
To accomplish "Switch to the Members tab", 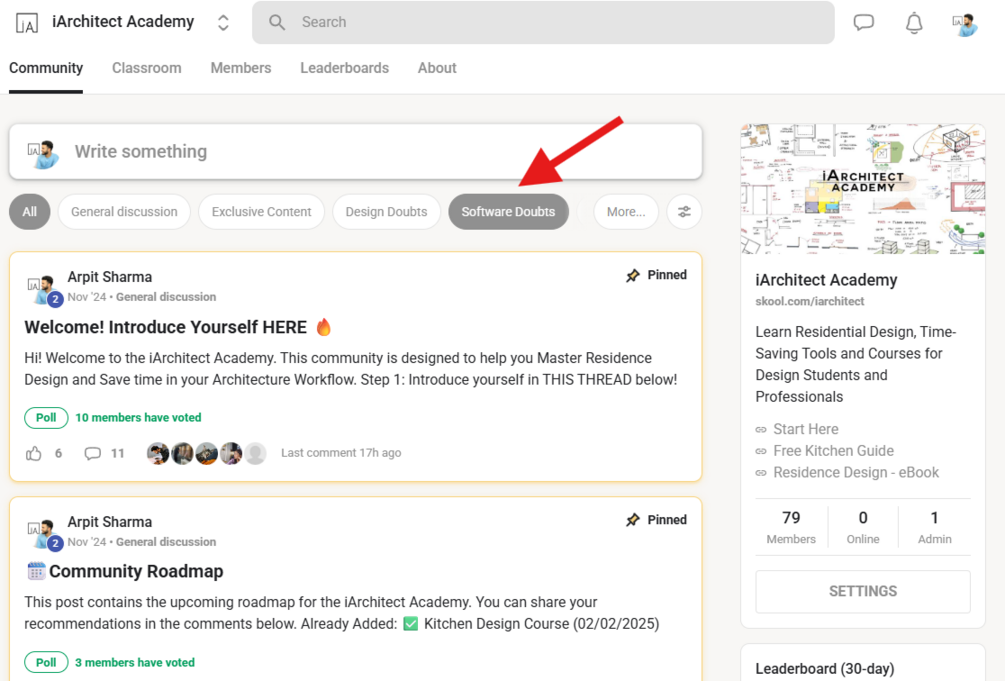I will pos(241,68).
